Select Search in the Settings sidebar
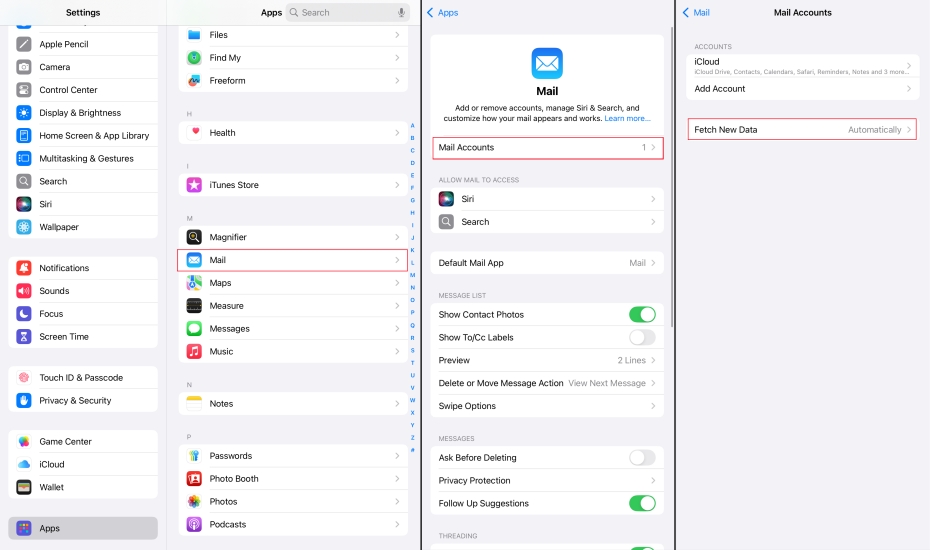Screen dimensions: 930x550 tap(83, 181)
